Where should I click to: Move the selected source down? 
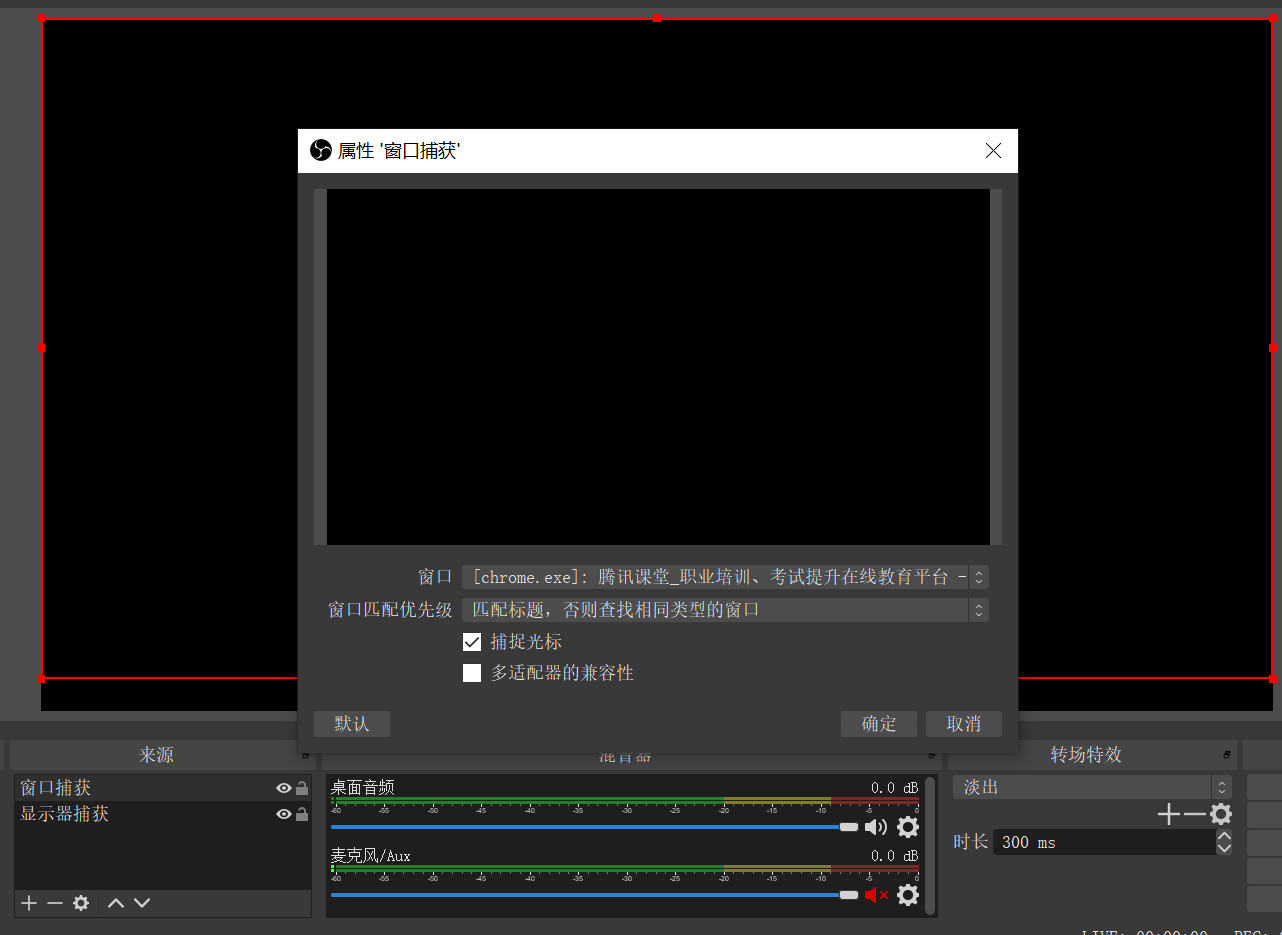tap(142, 903)
